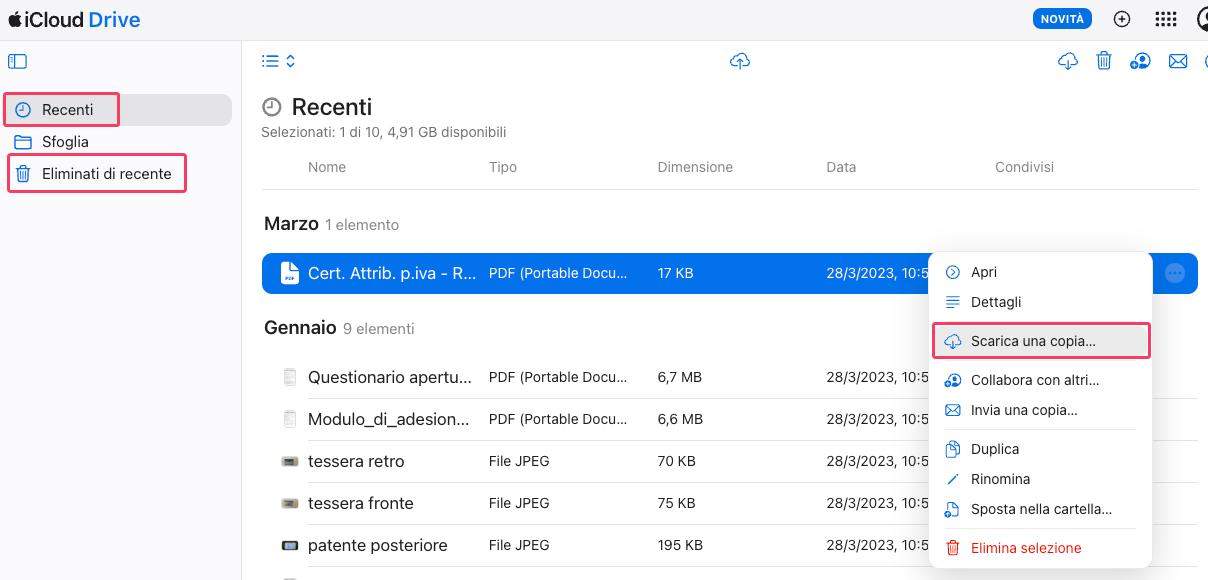Choose Rinomina to rename the file

1000,479
